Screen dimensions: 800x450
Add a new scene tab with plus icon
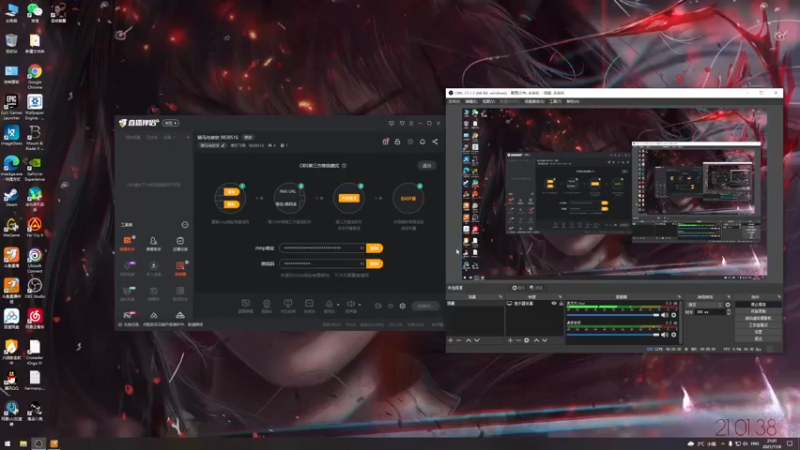point(188,137)
